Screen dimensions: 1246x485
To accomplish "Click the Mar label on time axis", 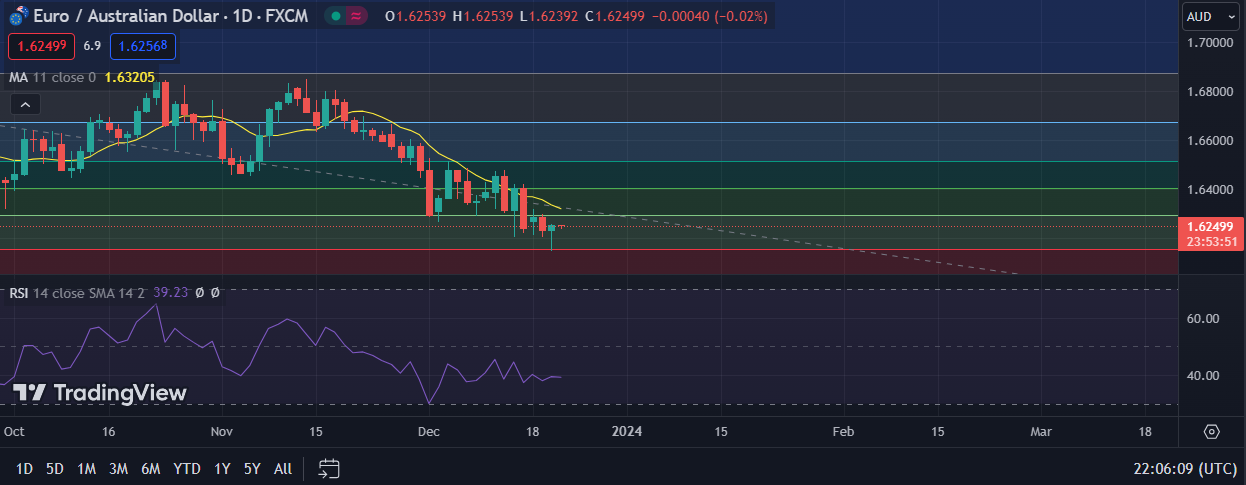I will coord(1041,432).
